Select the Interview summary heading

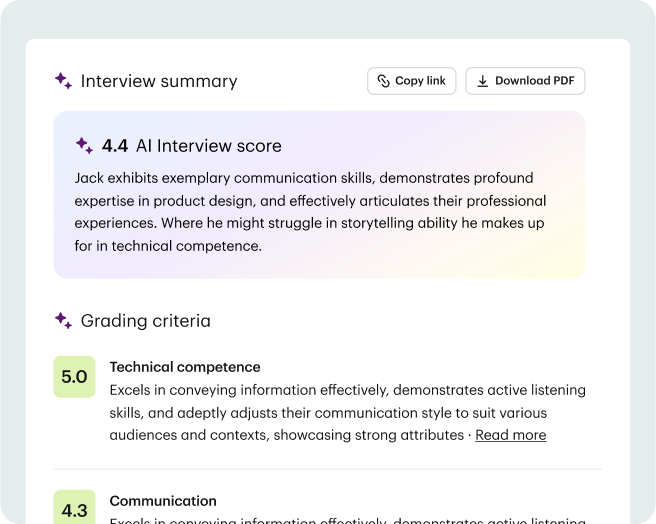click(159, 81)
